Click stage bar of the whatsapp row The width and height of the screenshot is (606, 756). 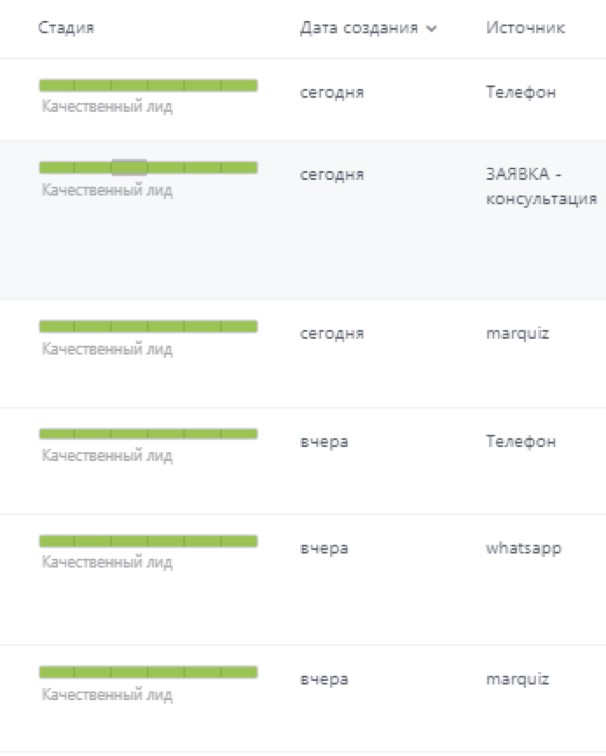pos(148,541)
